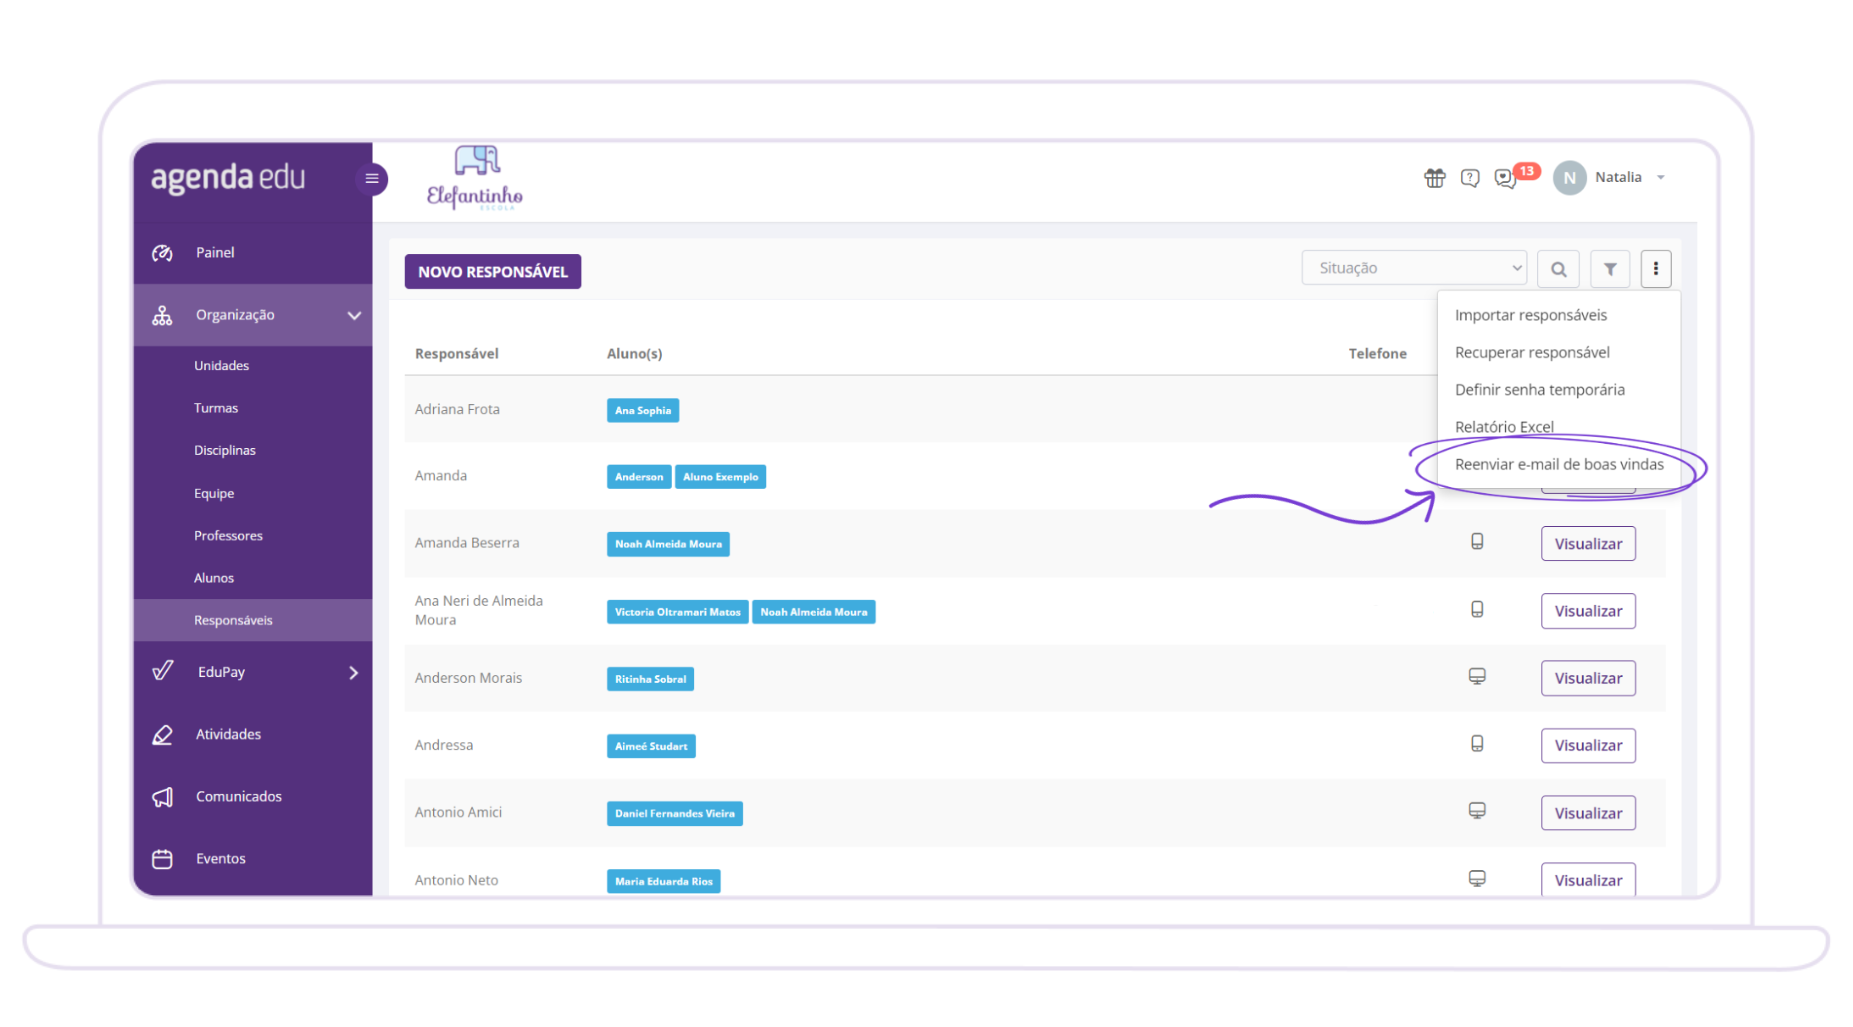Click the Anderson student tag
This screenshot has height=1027, width=1853.
[638, 477]
